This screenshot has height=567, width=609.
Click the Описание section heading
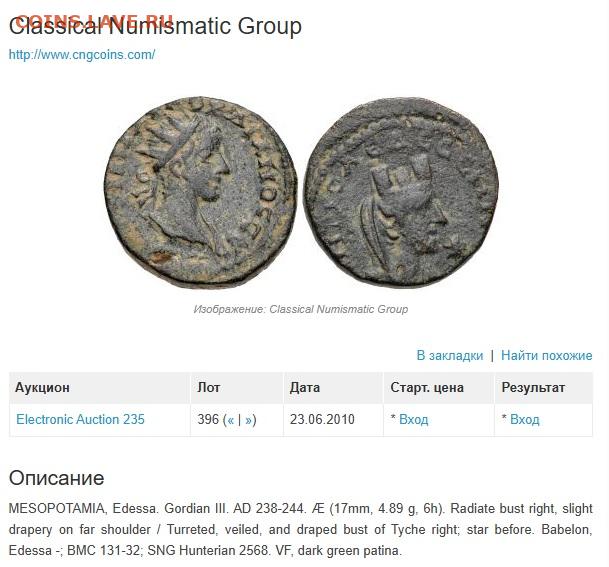pos(56,478)
